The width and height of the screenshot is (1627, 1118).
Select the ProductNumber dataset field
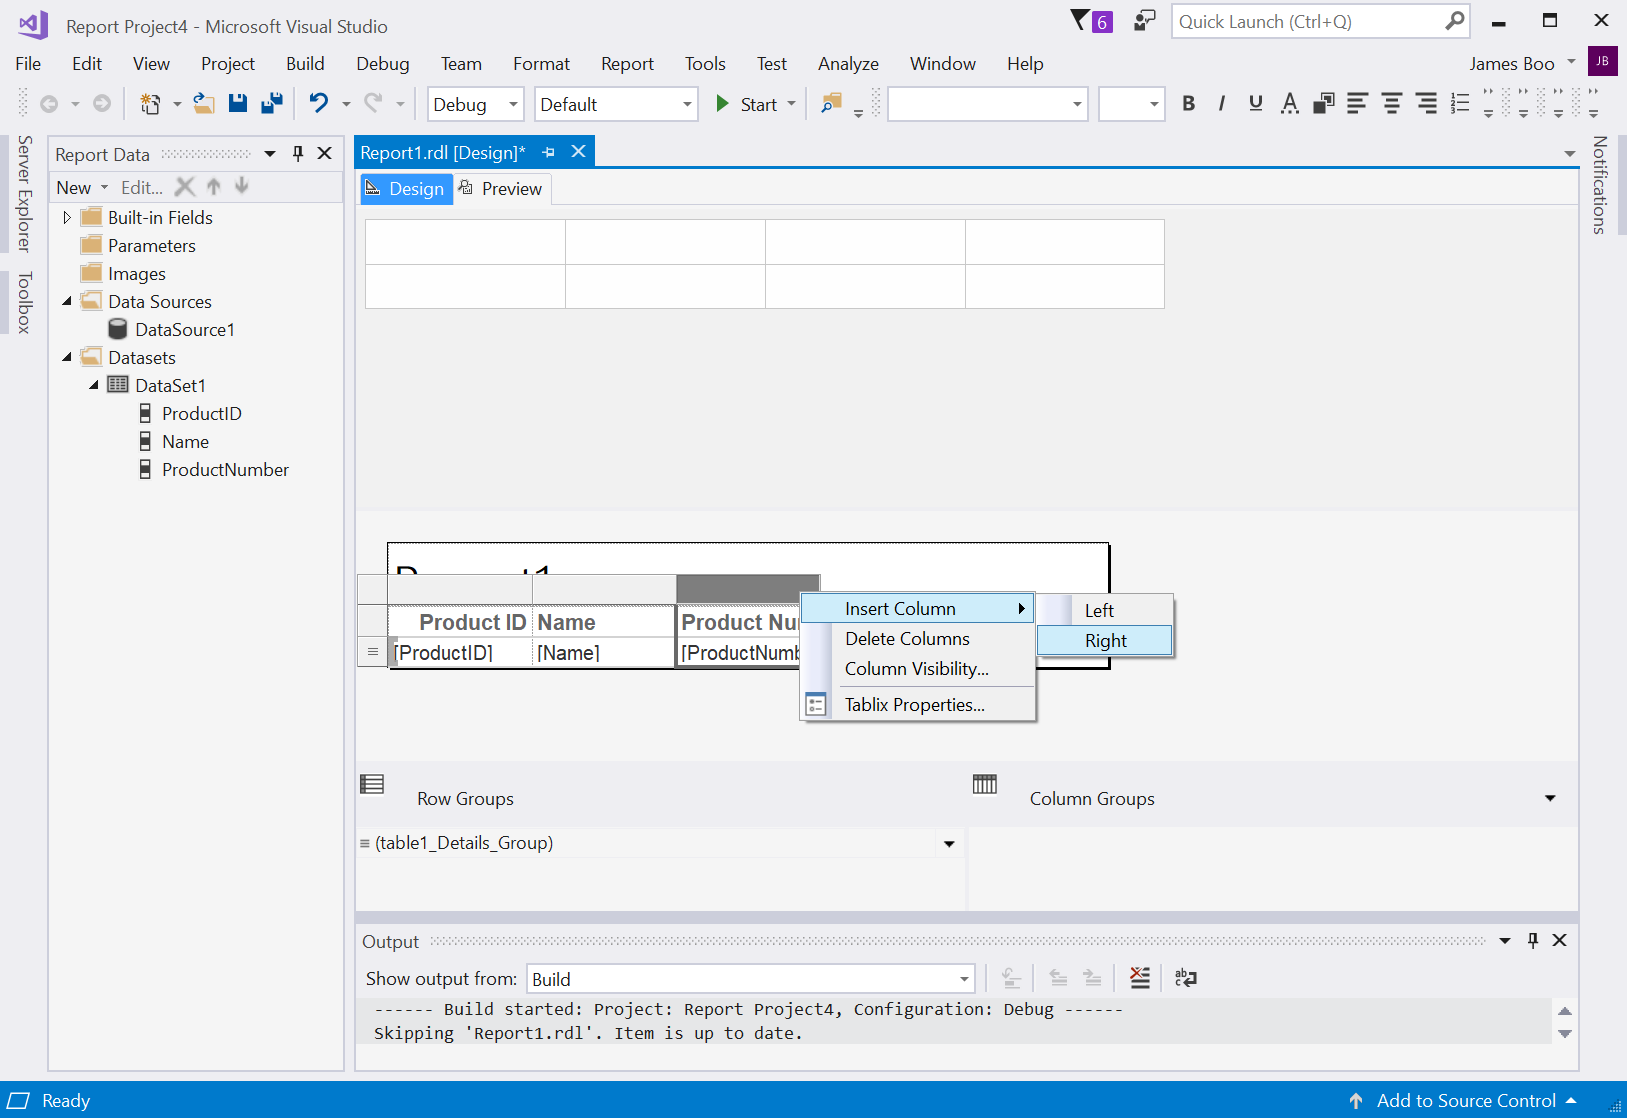pos(225,469)
